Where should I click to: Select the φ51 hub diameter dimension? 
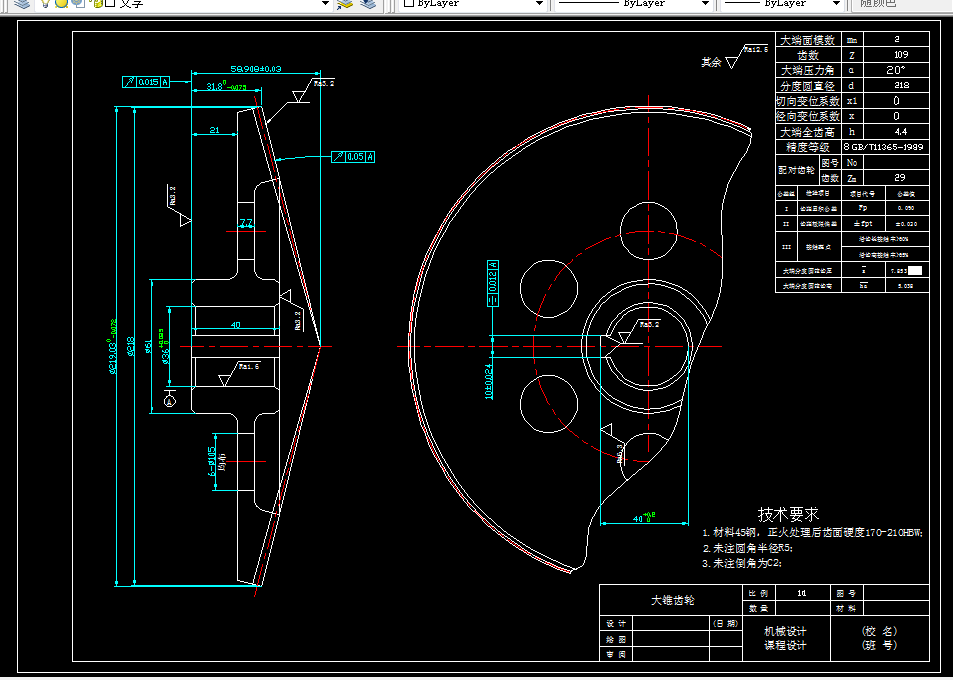[x=148, y=346]
